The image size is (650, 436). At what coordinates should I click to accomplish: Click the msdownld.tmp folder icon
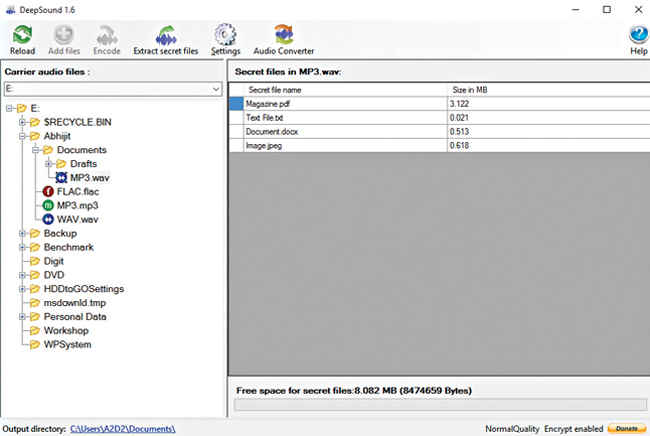point(35,303)
